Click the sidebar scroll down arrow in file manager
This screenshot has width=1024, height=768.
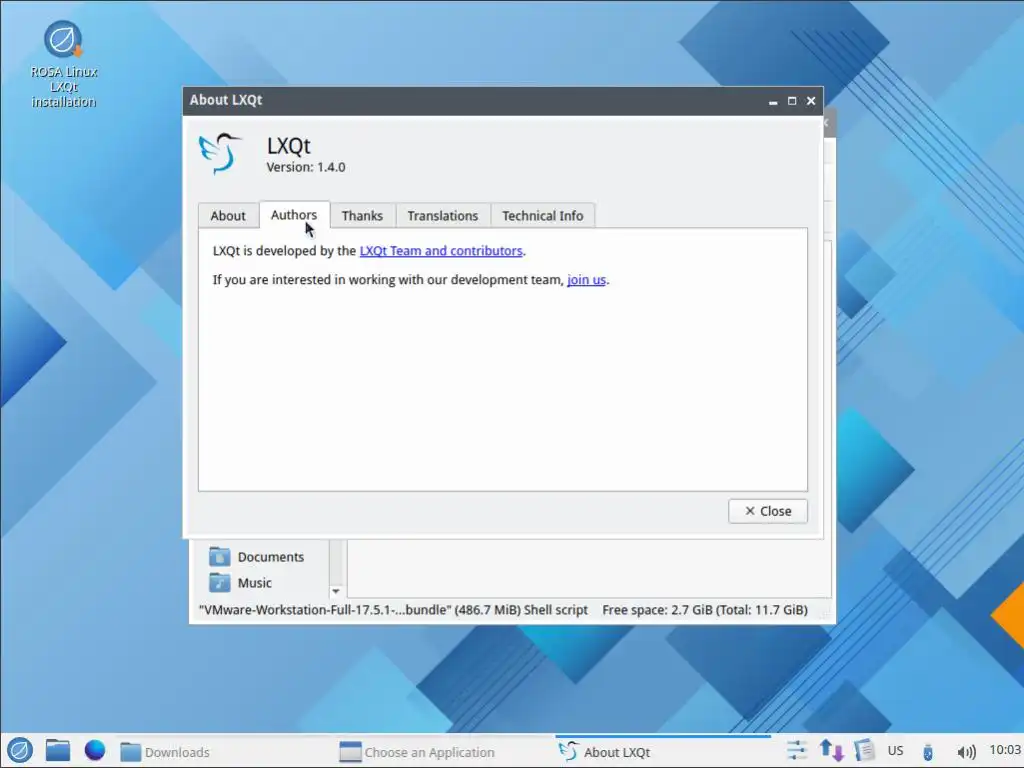tap(336, 591)
